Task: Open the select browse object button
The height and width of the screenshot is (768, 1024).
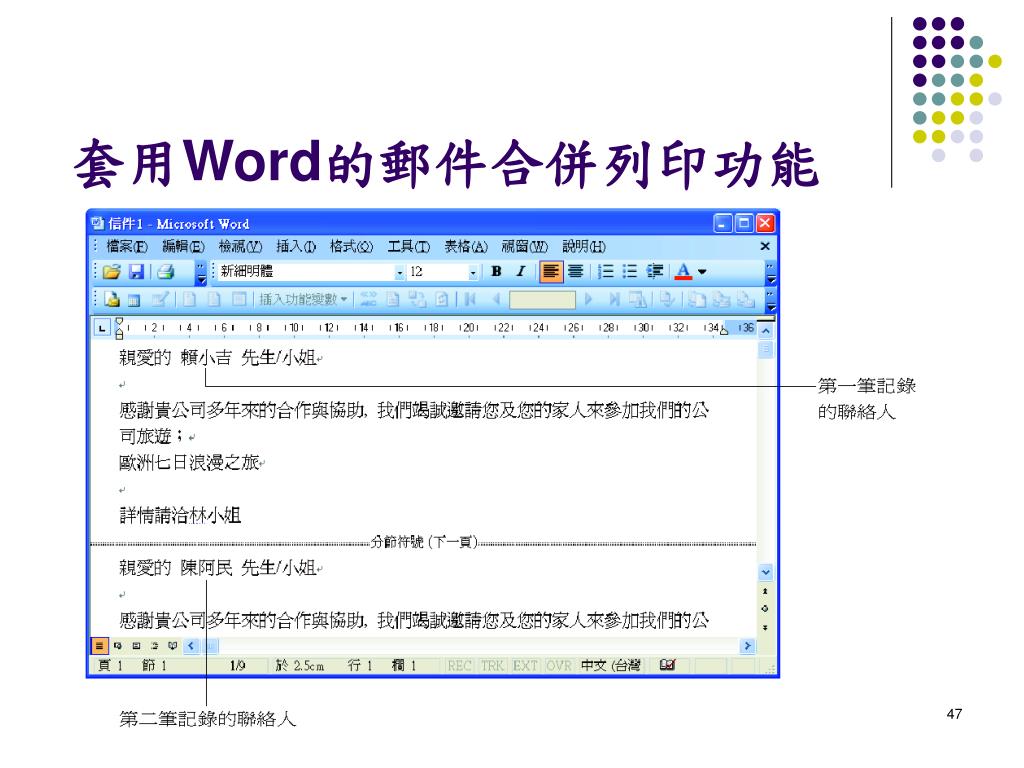Action: [x=765, y=609]
